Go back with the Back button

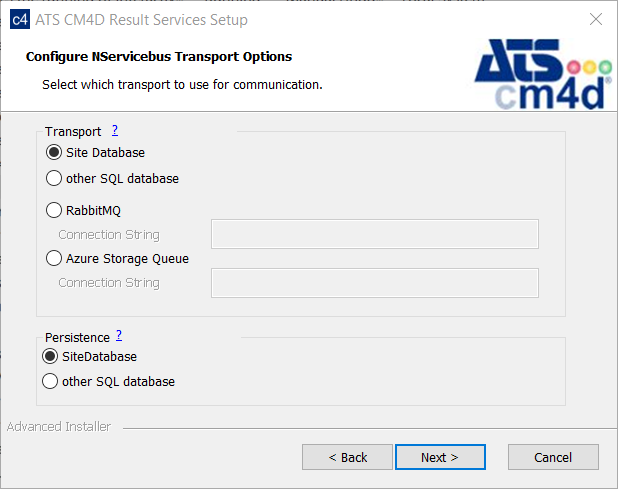[x=348, y=457]
